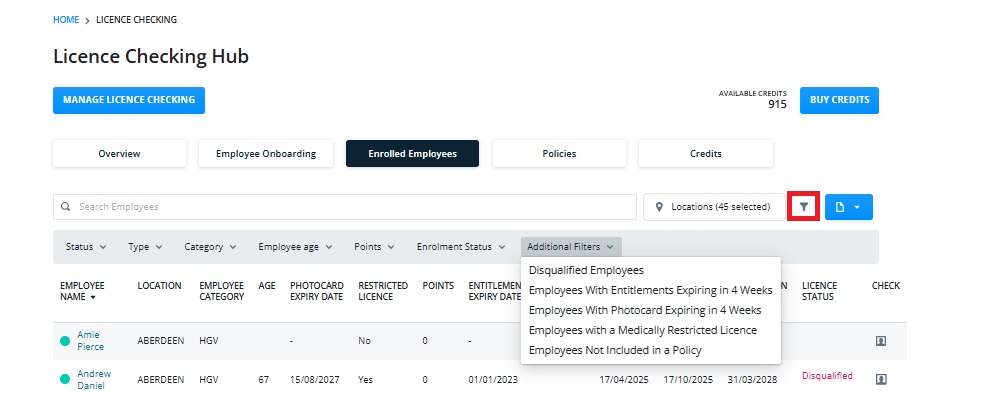Click the Manage Licence Checking button
This screenshot has width=986, height=398.
click(129, 100)
